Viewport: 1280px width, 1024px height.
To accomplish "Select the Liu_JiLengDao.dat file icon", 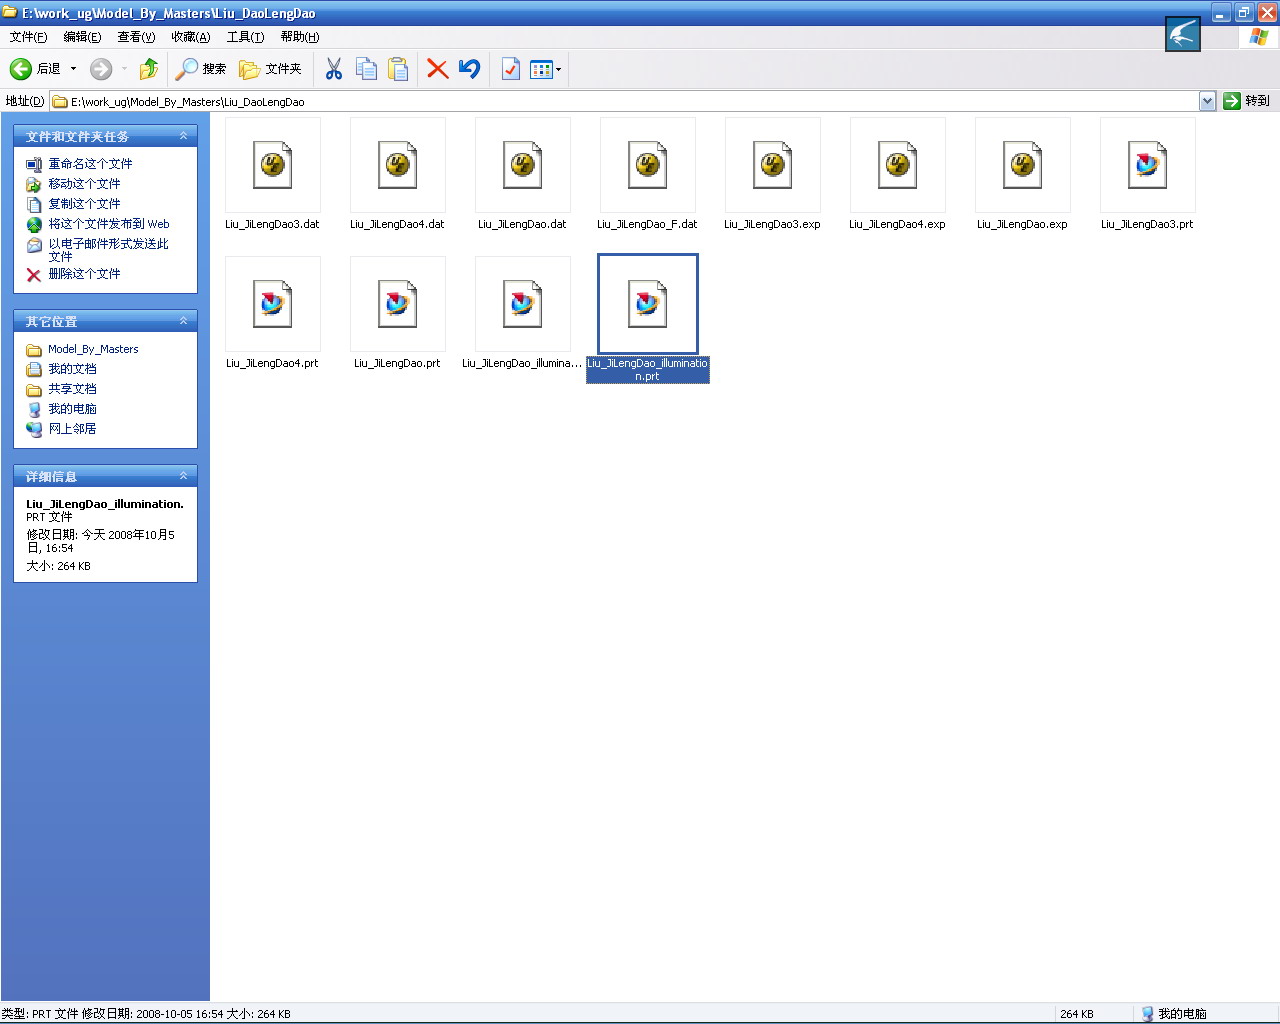I will 523,165.
